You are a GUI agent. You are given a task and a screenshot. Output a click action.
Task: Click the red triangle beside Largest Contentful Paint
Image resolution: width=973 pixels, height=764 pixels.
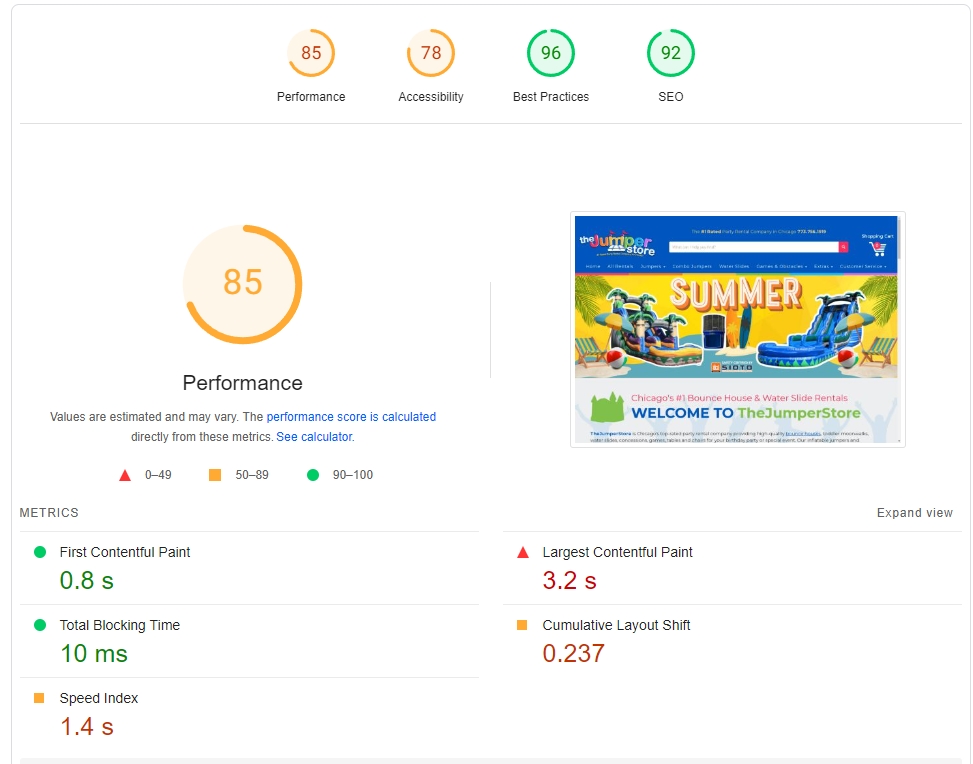point(522,552)
